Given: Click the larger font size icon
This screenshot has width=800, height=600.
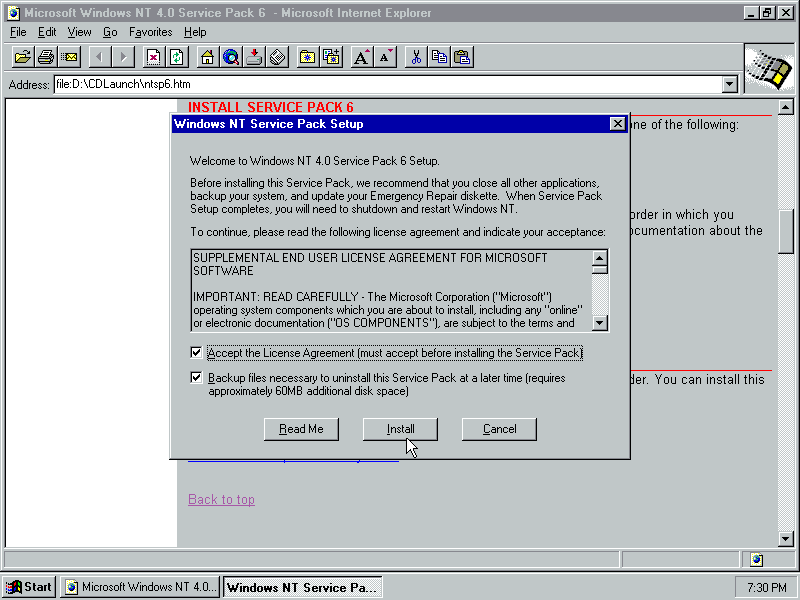Looking at the screenshot, I should (x=363, y=57).
